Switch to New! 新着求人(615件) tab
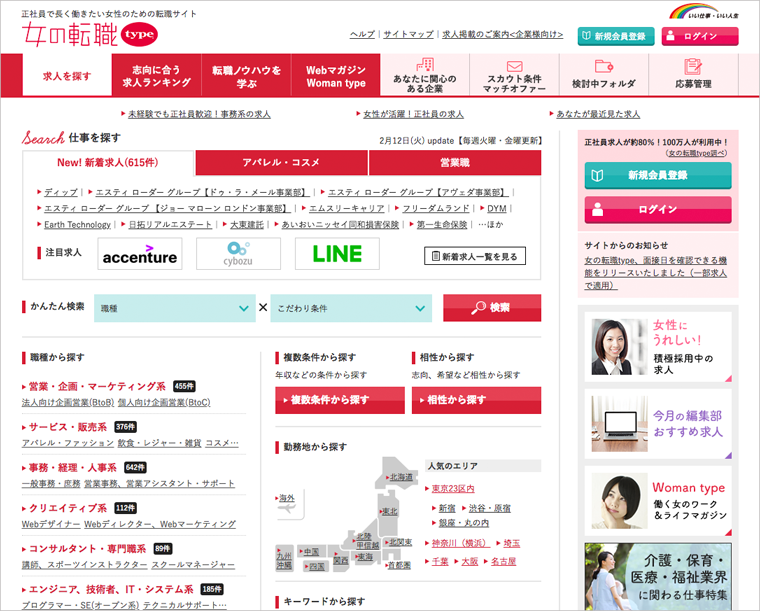 point(108,163)
